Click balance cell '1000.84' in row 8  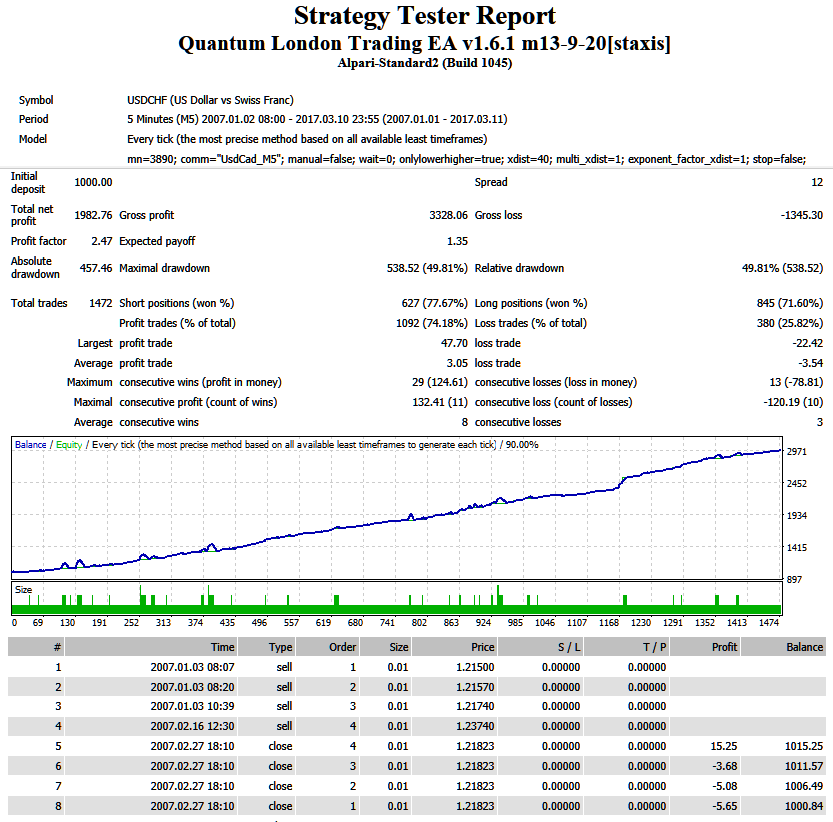coord(804,806)
